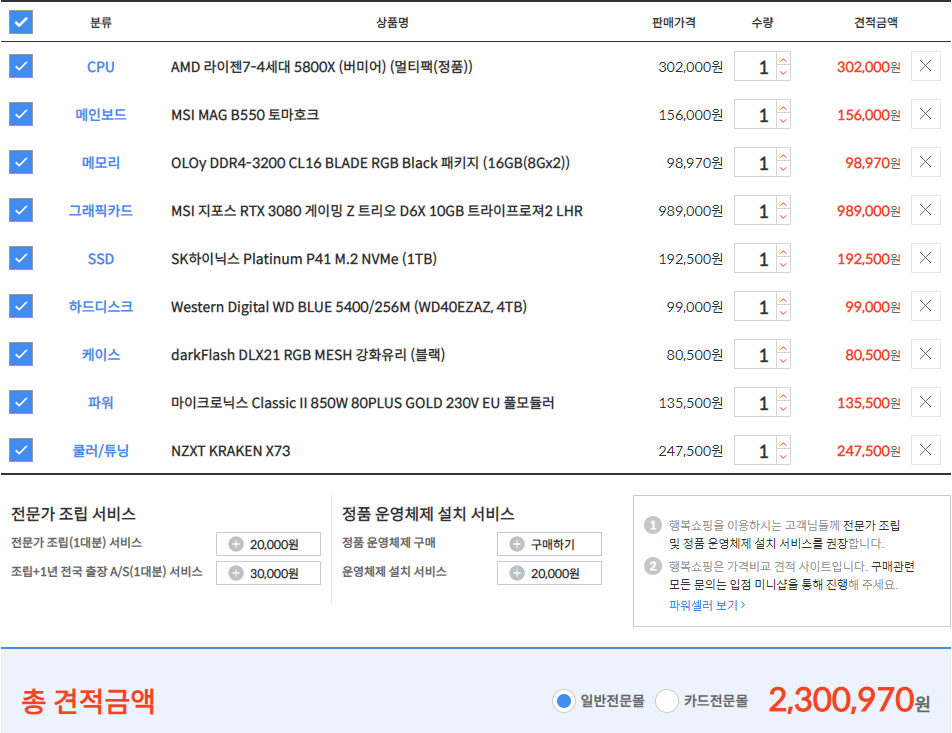Open the 하드디스크 category link
This screenshot has width=952, height=733.
[x=101, y=307]
